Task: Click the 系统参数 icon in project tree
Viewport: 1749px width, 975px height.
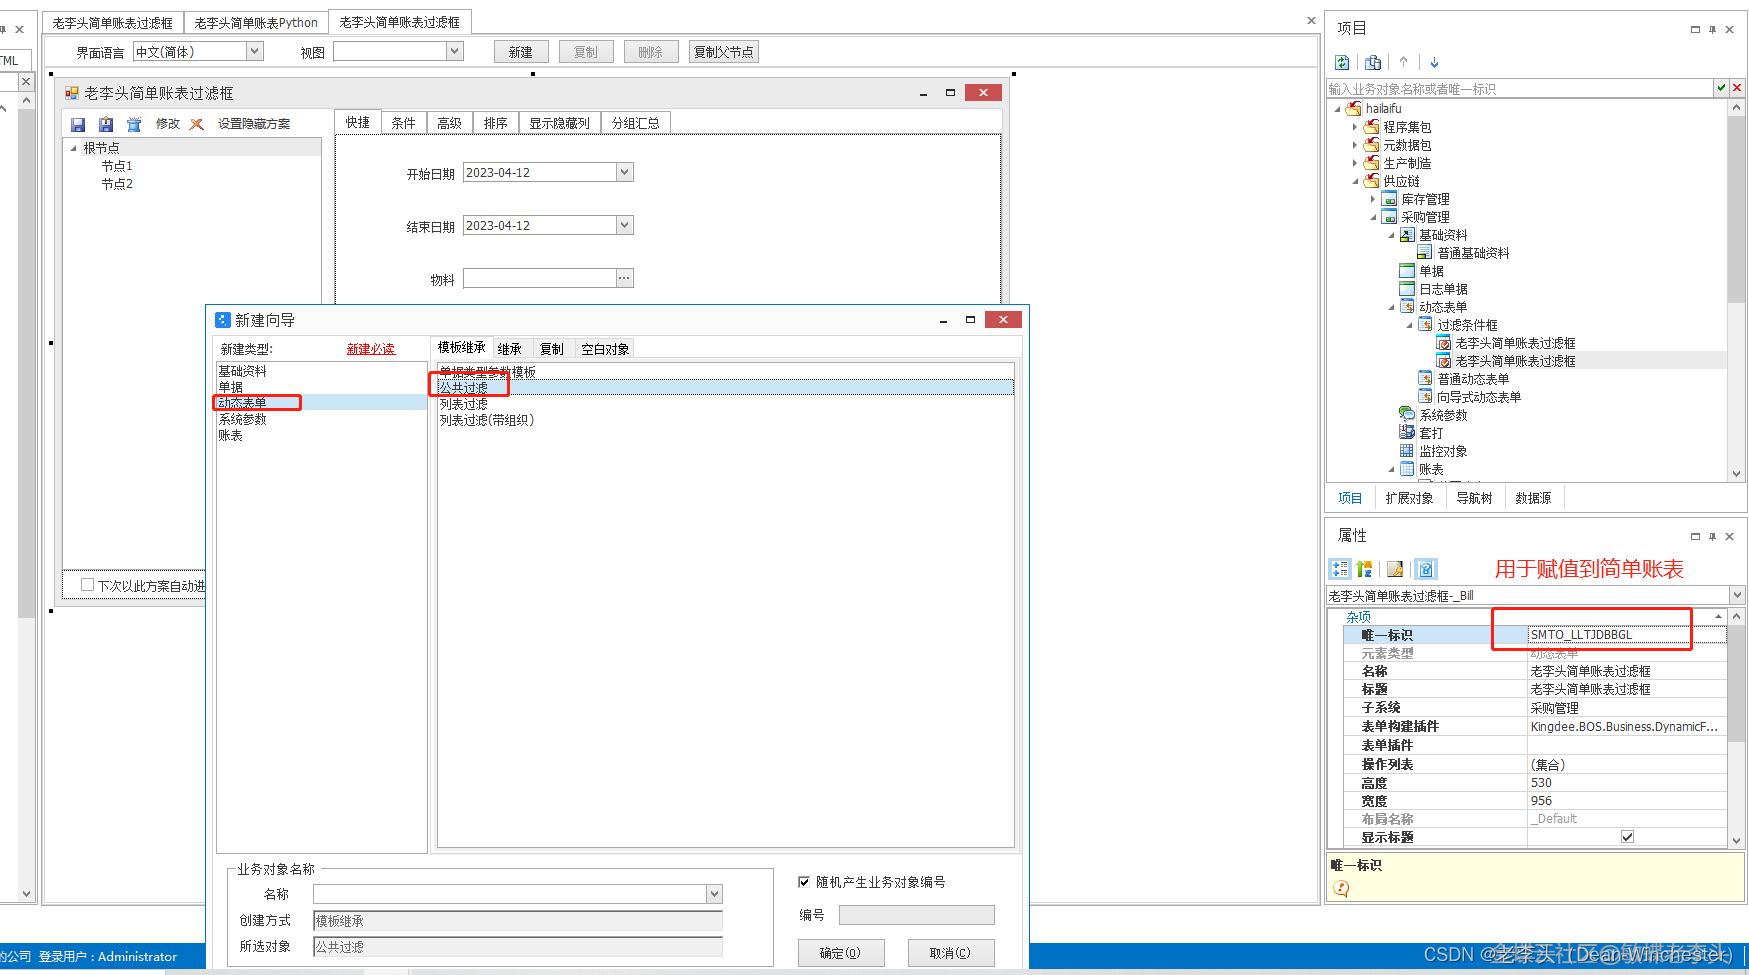Action: (x=1407, y=414)
